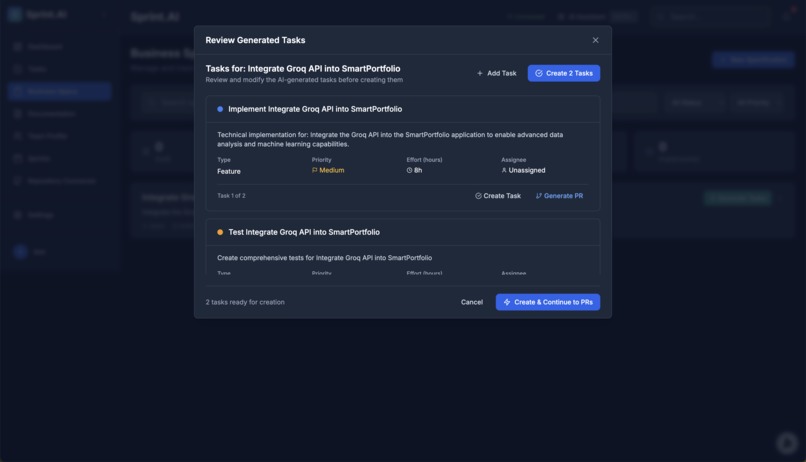806x462 pixels.
Task: Click the Tasks for: Integrate Groq API heading
Action: click(303, 68)
